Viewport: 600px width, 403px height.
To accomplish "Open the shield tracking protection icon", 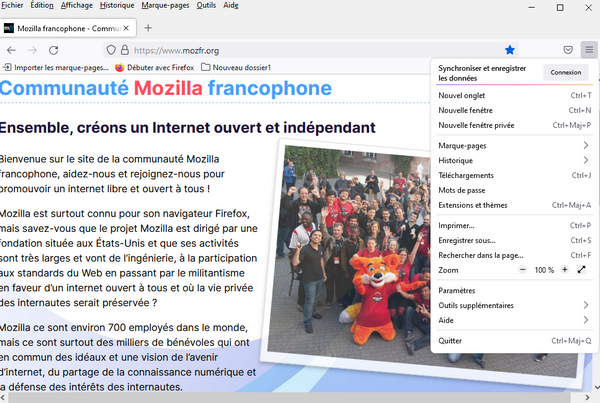I will (111, 50).
